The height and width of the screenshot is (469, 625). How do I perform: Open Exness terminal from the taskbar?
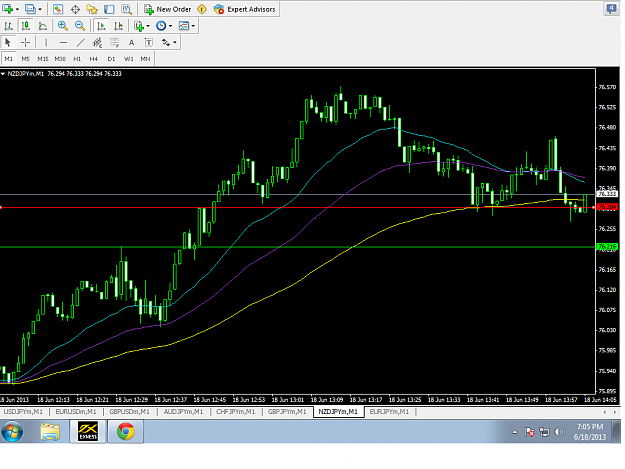pos(88,432)
